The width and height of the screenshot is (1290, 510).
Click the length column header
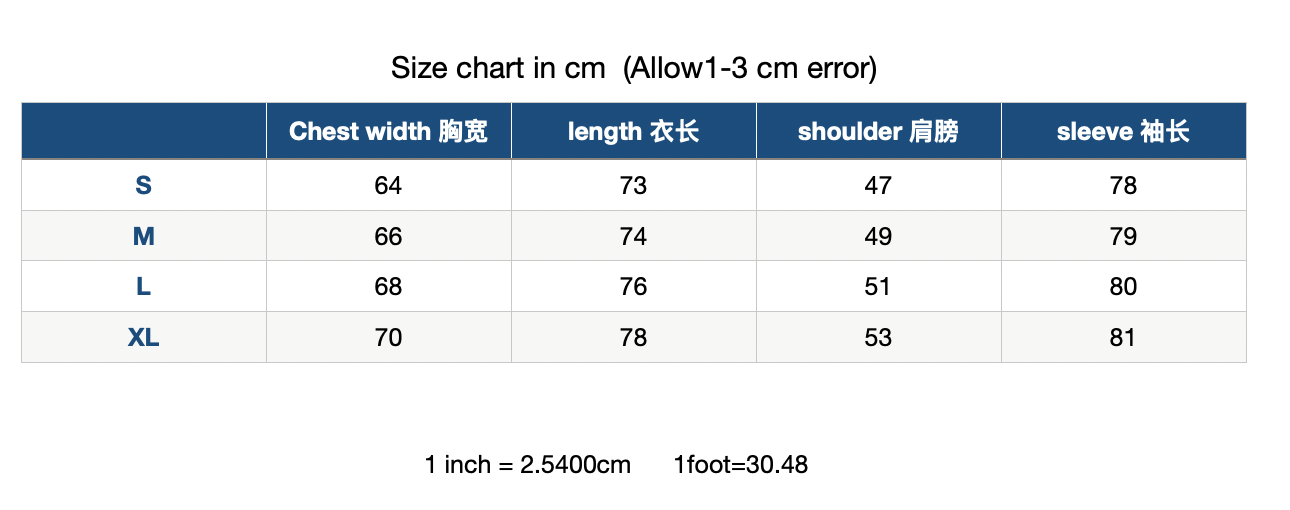tap(633, 131)
